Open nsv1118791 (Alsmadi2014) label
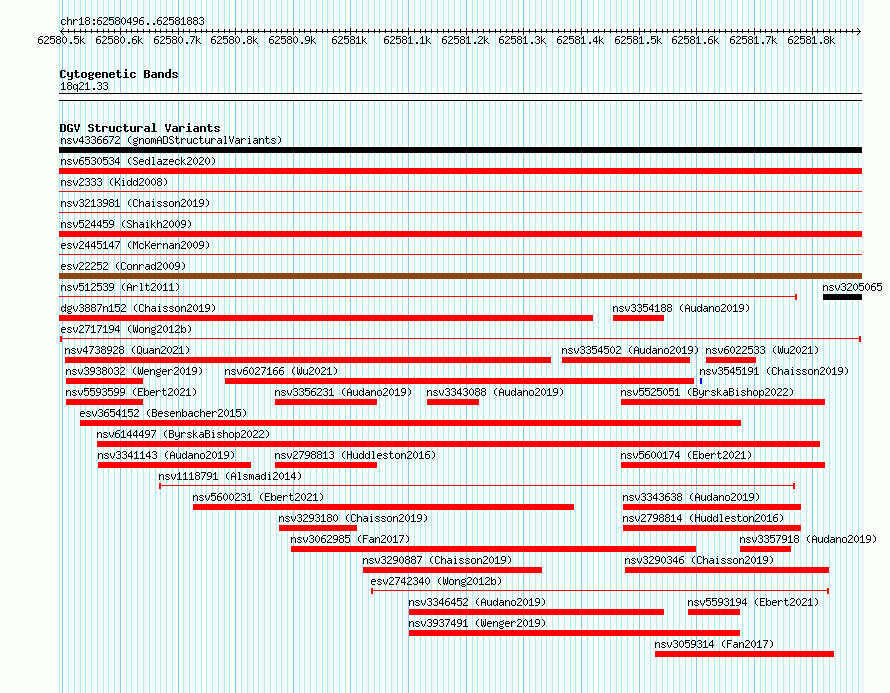 point(230,476)
